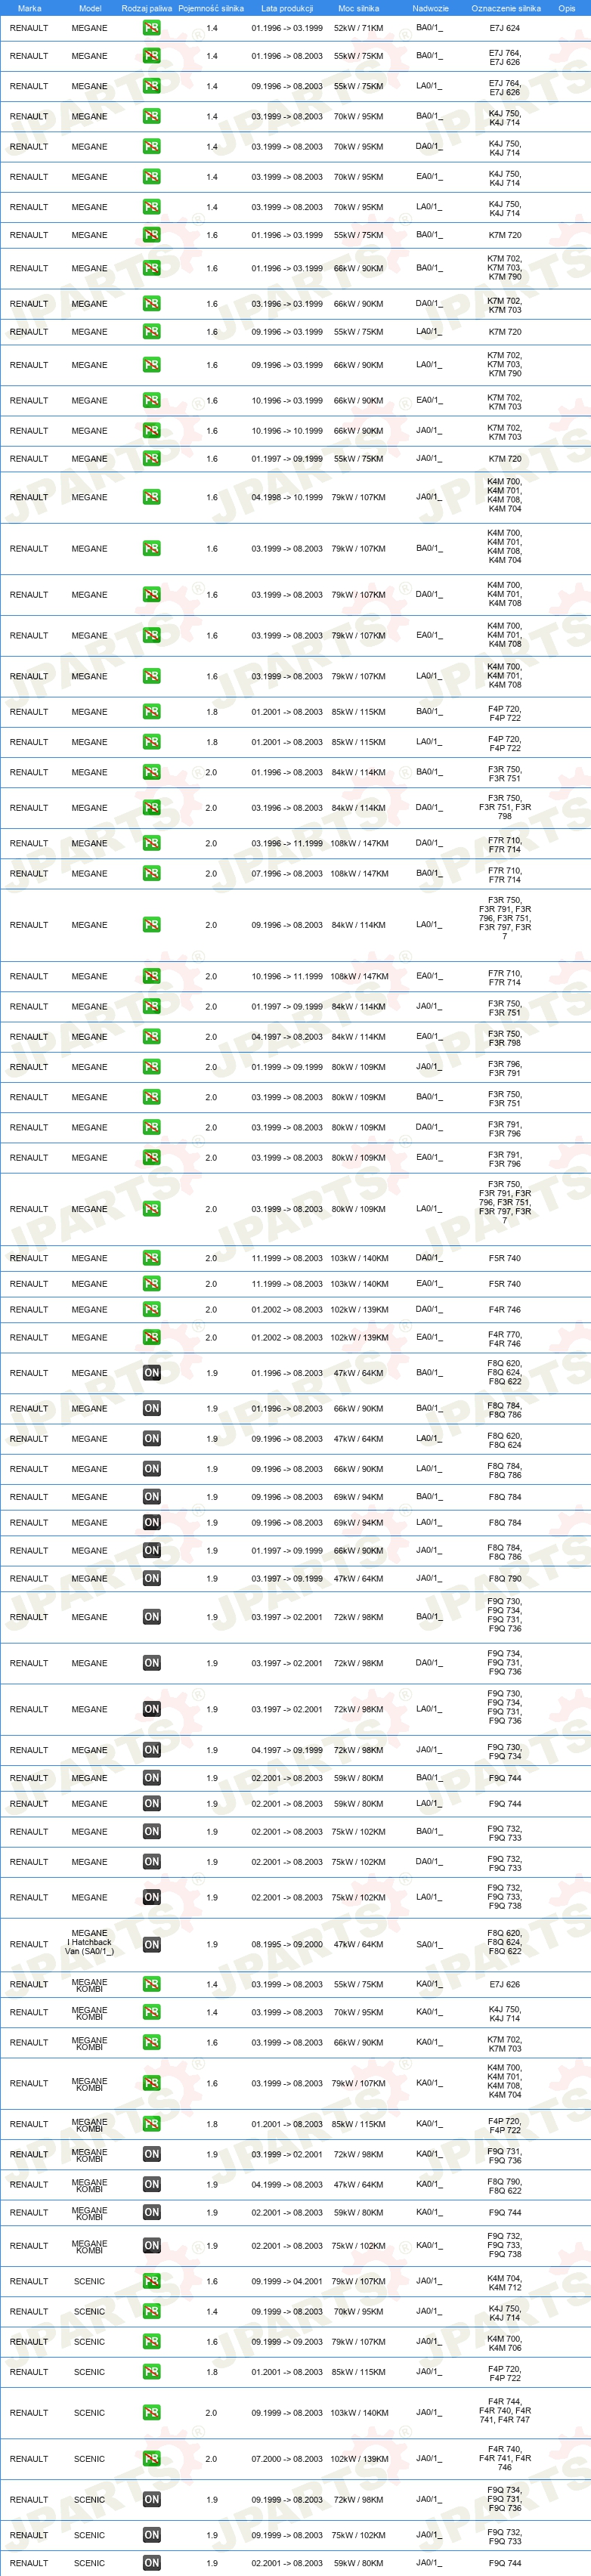Screen dimensions: 591x2576
Task: Click the 09.1999 -> 09.2003 date cell
Action: click(287, 2342)
